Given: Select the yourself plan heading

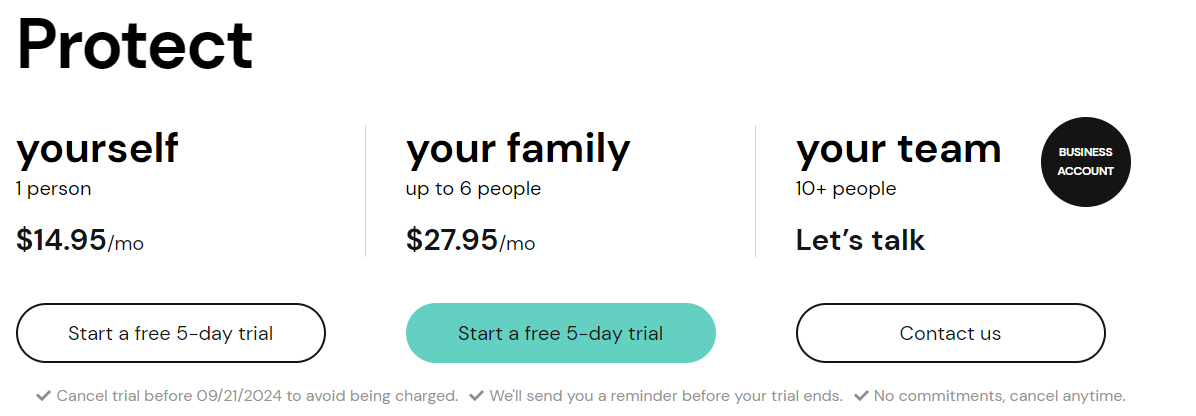Looking at the screenshot, I should click(x=97, y=149).
